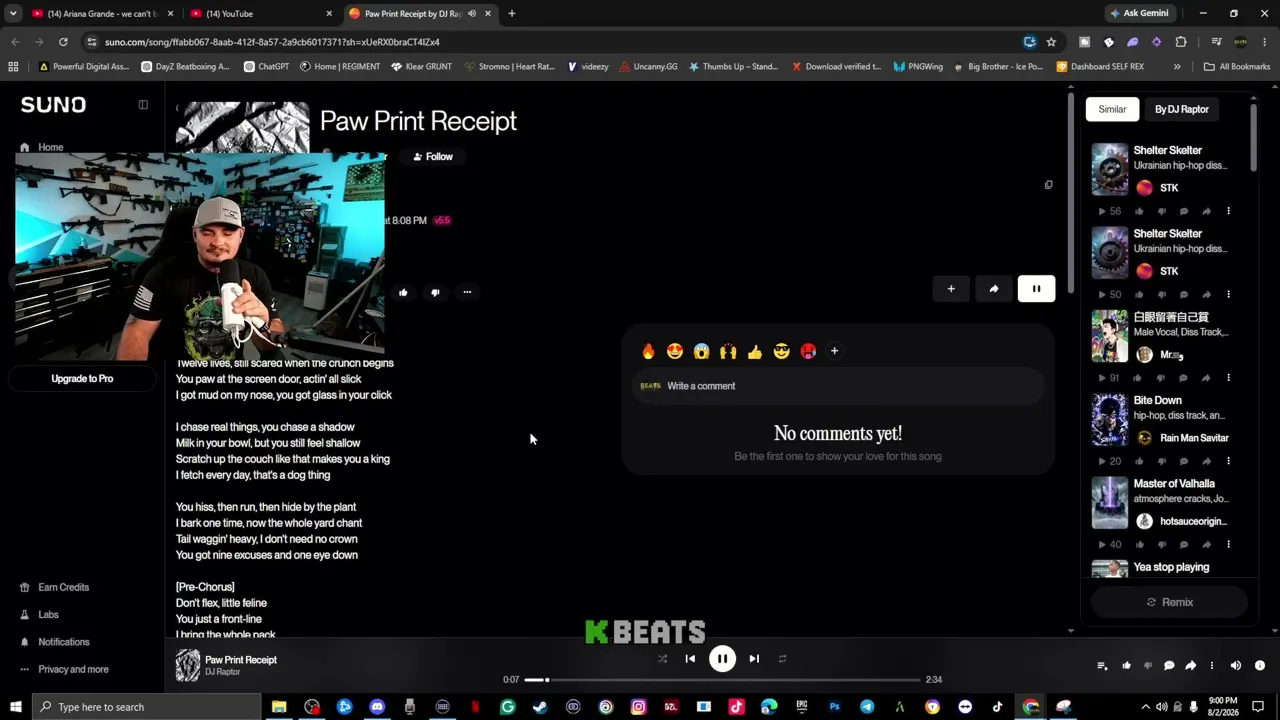
Task: Skip to the next track
Action: point(754,659)
